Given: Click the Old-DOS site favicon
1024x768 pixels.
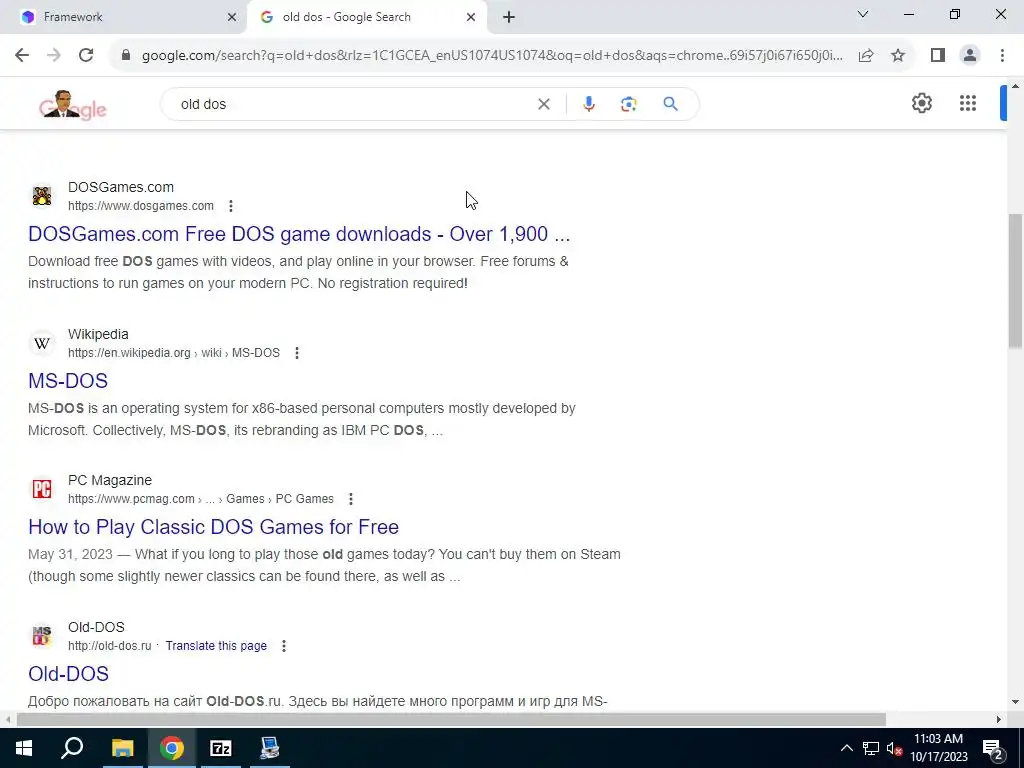Looking at the screenshot, I should point(42,636).
